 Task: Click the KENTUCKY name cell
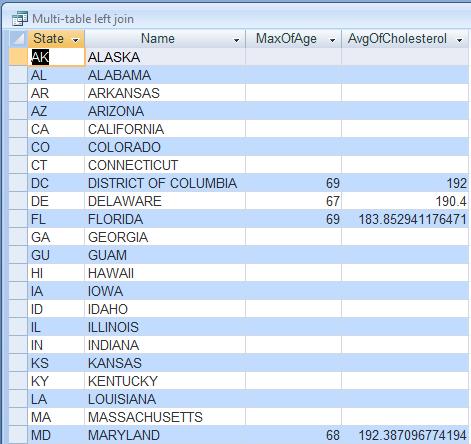pyautogui.click(x=165, y=381)
